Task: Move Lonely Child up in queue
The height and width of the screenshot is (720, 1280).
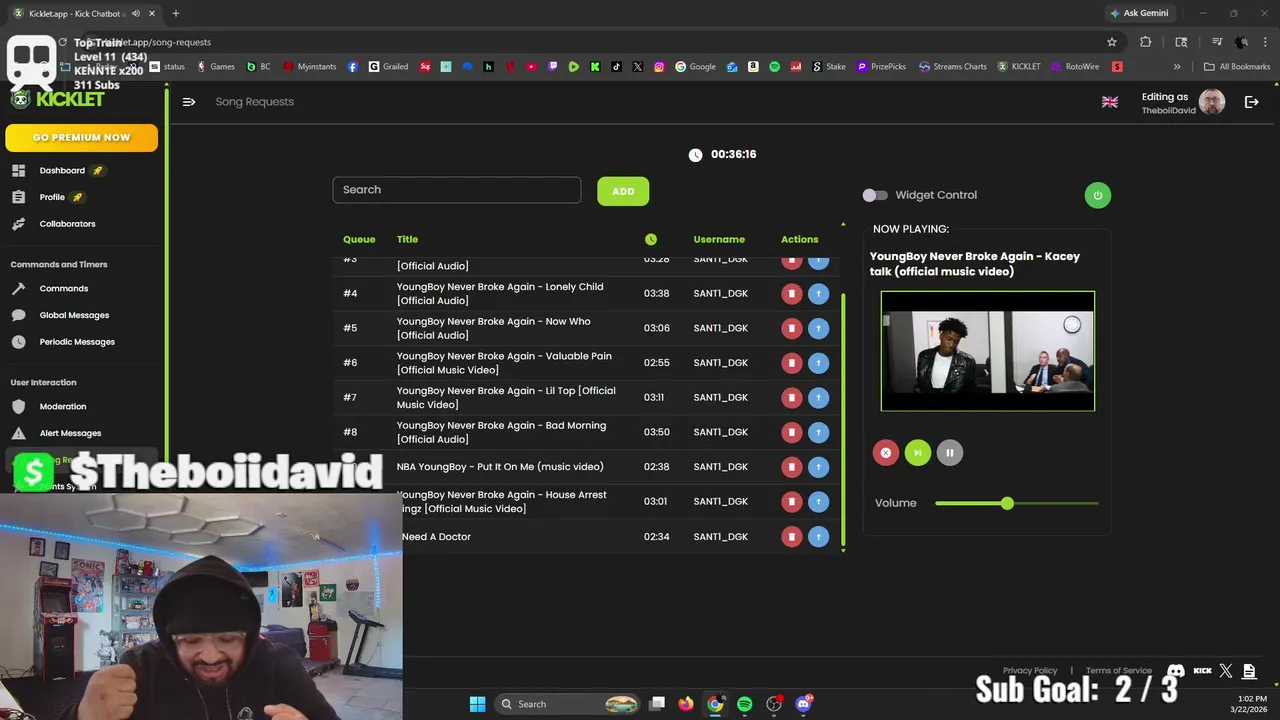Action: (x=818, y=293)
